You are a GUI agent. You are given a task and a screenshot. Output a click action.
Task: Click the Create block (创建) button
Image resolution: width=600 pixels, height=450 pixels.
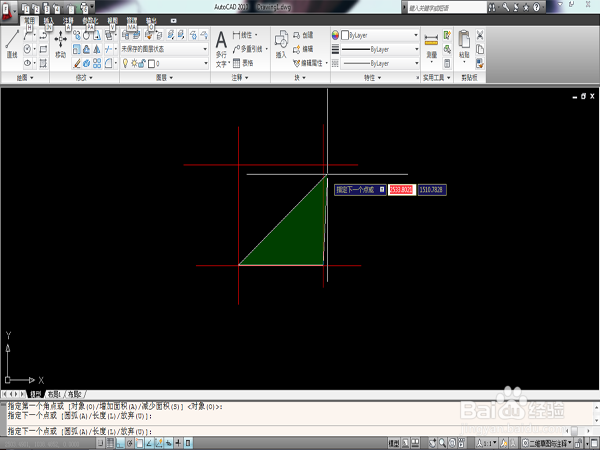[x=303, y=35]
